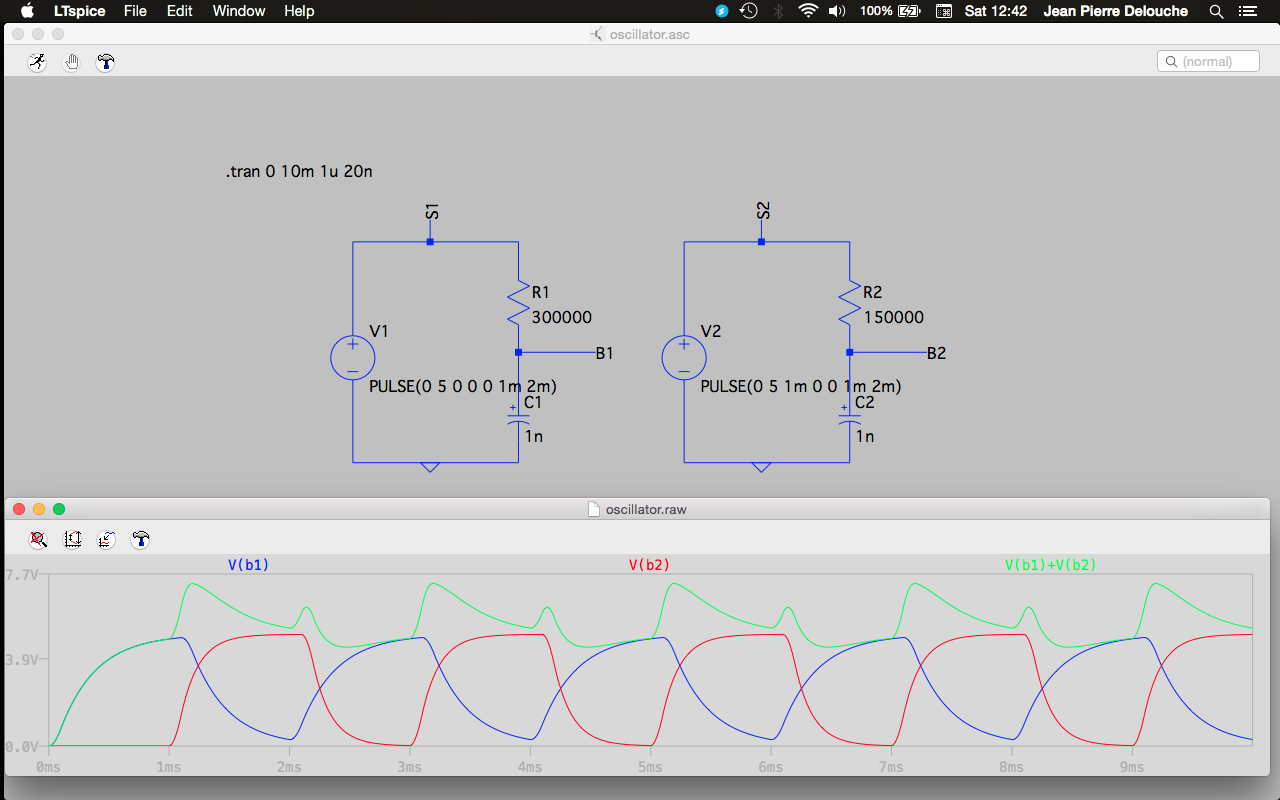Viewport: 1280px width, 800px height.
Task: Click the Wi-Fi status icon
Action: point(808,11)
